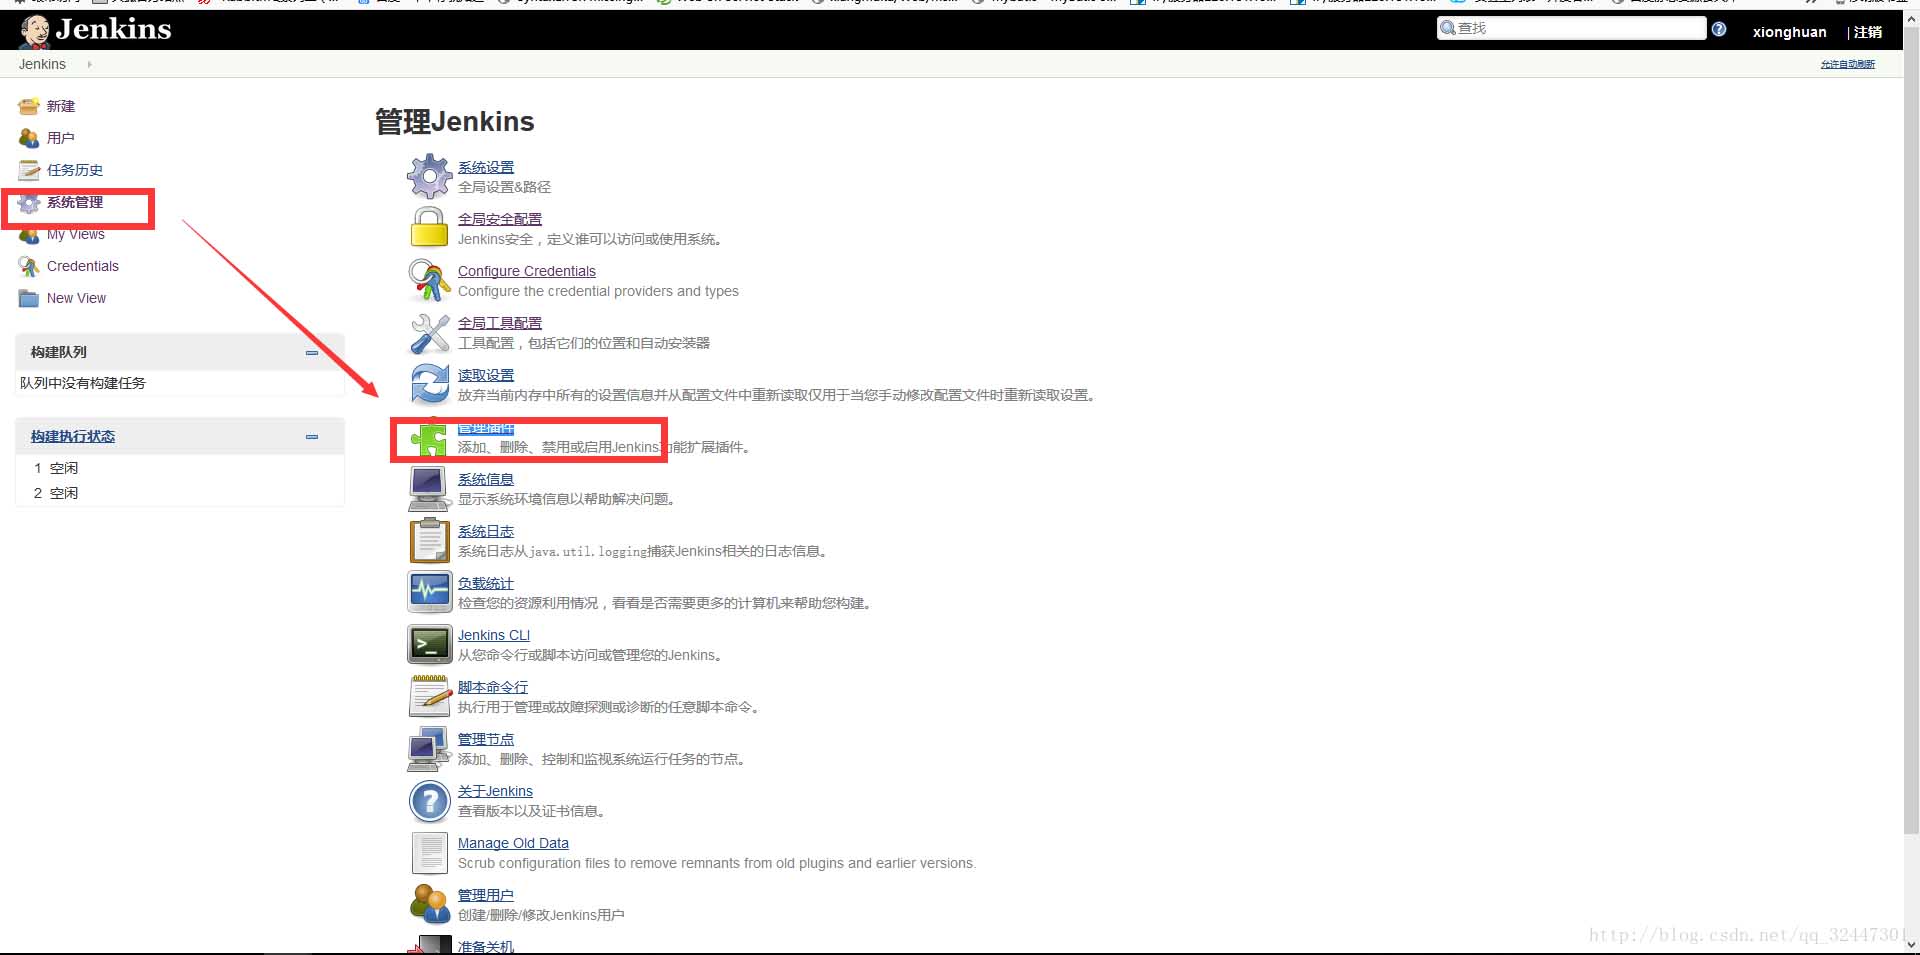Image resolution: width=1920 pixels, height=955 pixels.
Task: Open Credentials in the sidebar menu
Action: click(83, 266)
